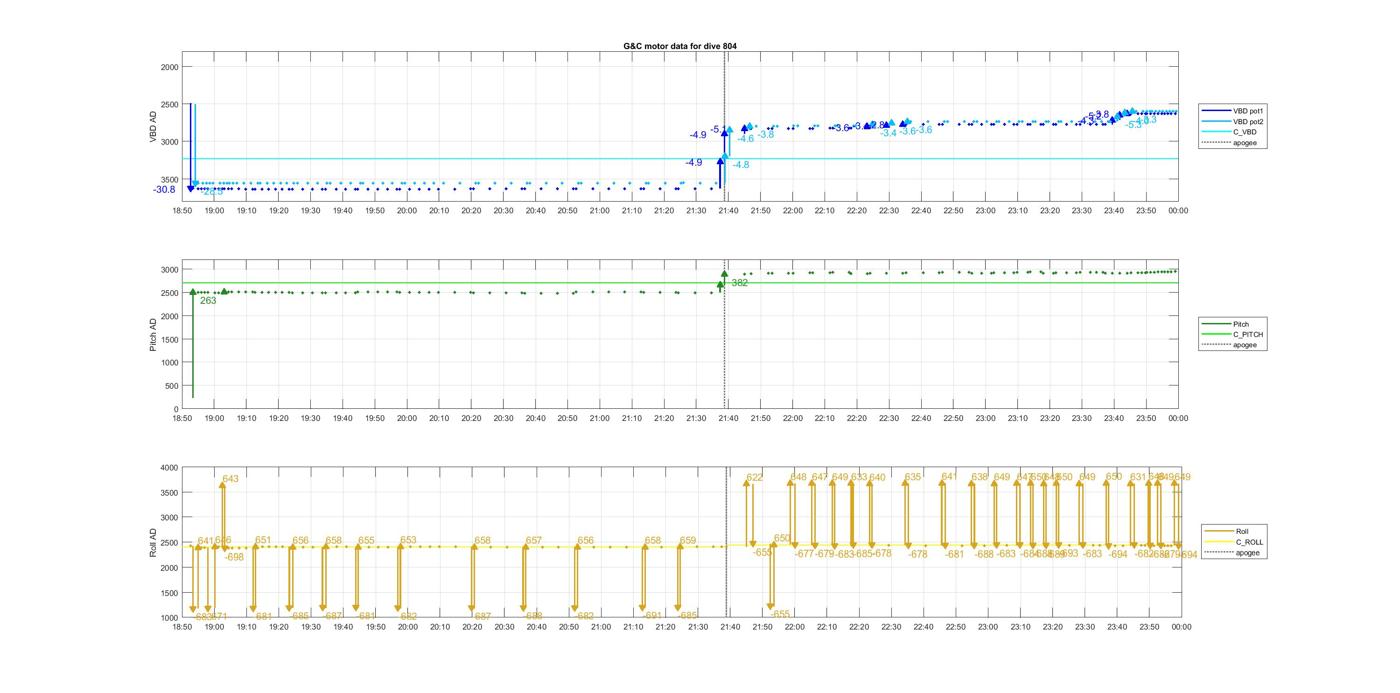The height and width of the screenshot is (693, 1400).
Task: Click the '2000' tick on VBD y-axis
Action: 169,67
